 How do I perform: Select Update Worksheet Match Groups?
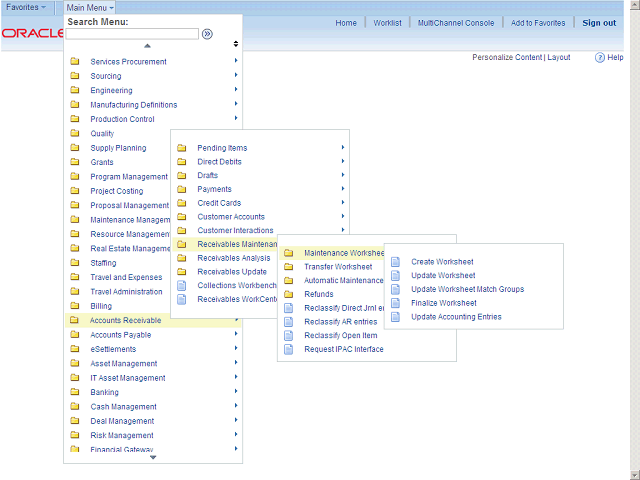467,289
